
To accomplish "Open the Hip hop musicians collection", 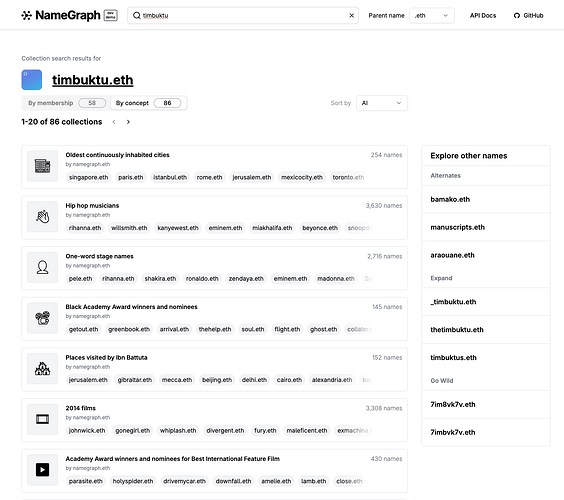I will pyautogui.click(x=92, y=206).
